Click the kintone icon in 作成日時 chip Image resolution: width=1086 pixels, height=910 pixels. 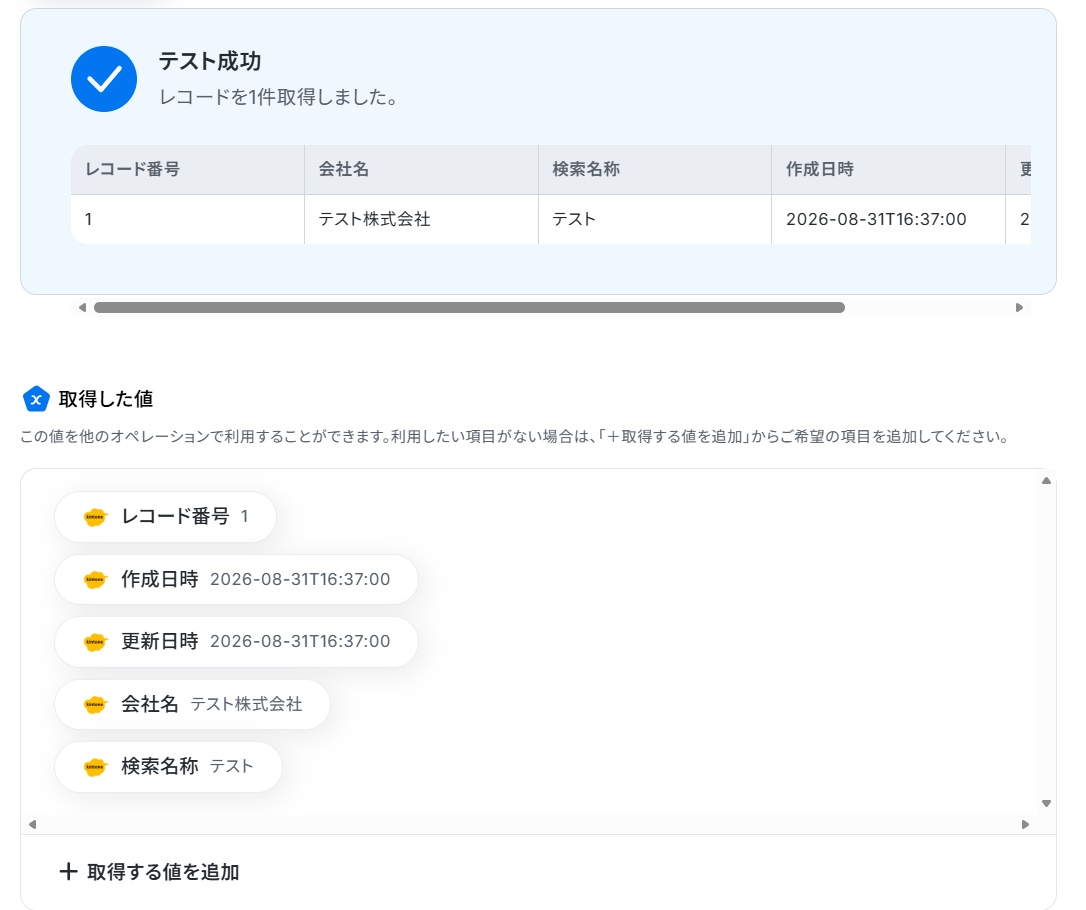(x=95, y=580)
